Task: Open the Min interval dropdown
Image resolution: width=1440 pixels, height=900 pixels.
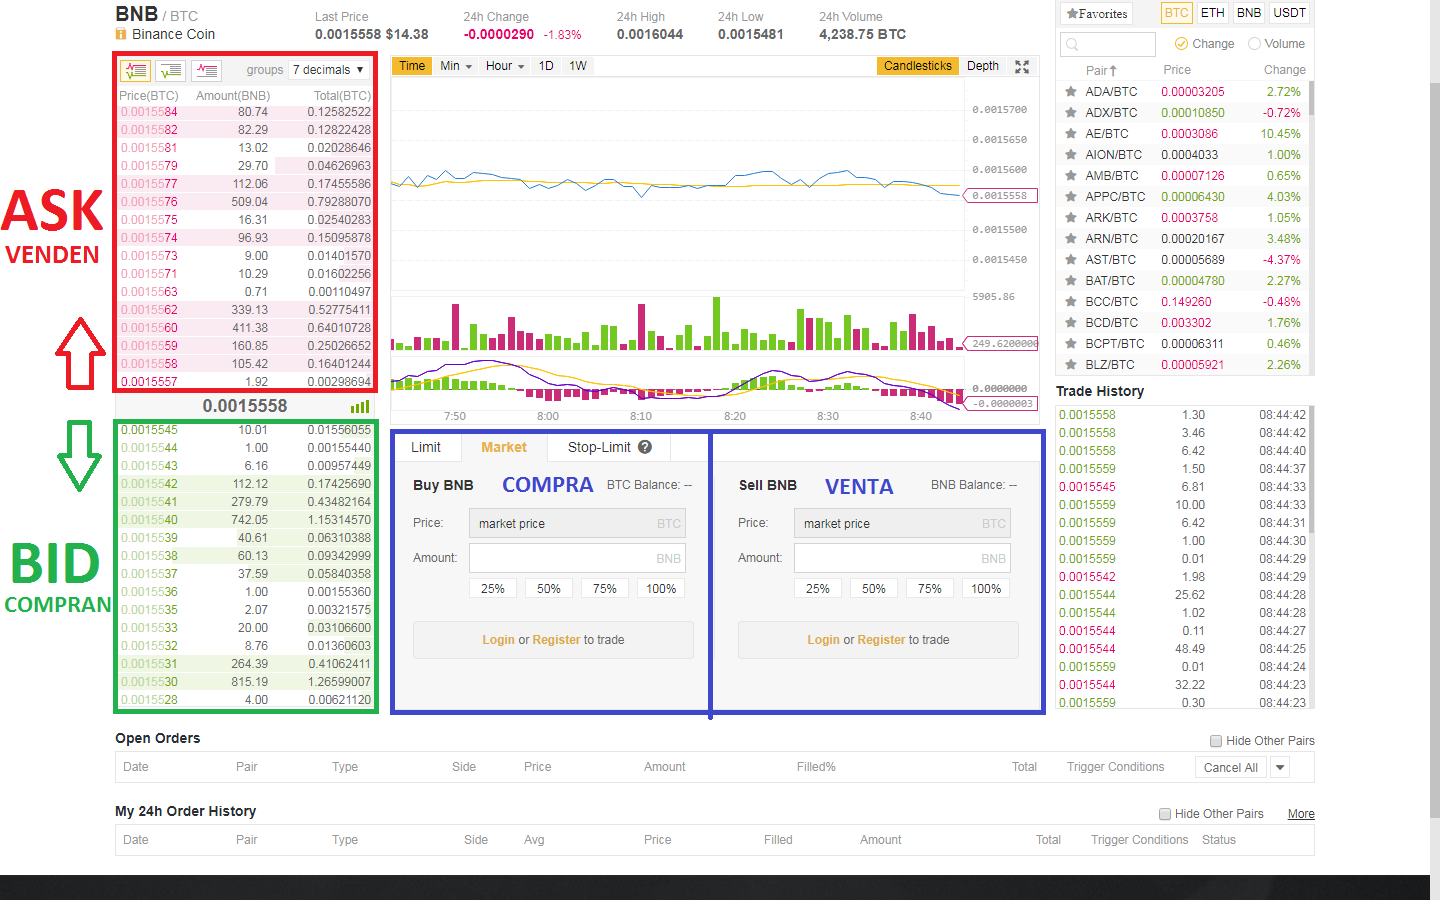Action: pyautogui.click(x=455, y=66)
